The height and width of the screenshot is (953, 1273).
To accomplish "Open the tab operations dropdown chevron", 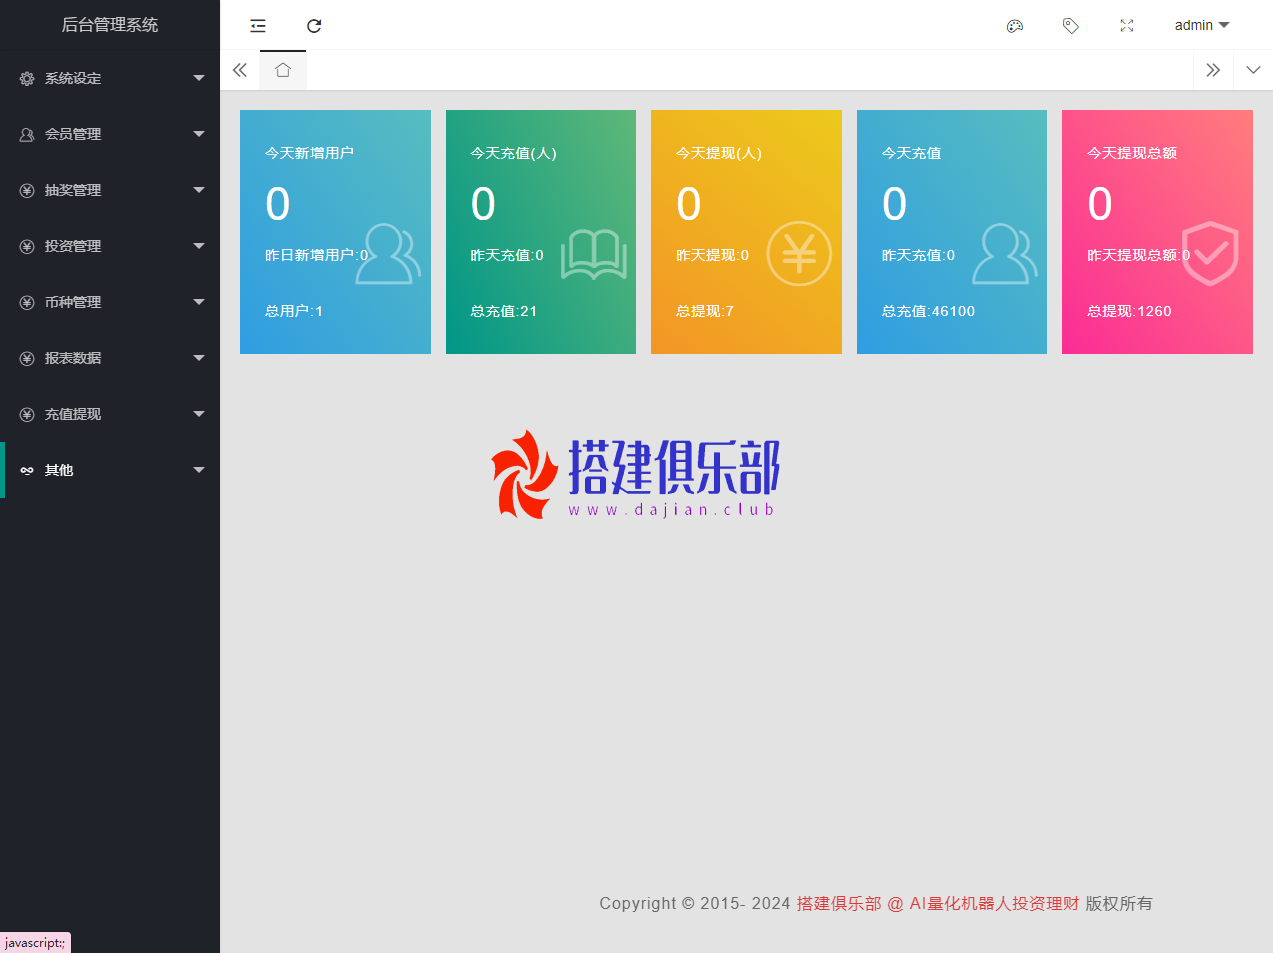I will click(1253, 70).
